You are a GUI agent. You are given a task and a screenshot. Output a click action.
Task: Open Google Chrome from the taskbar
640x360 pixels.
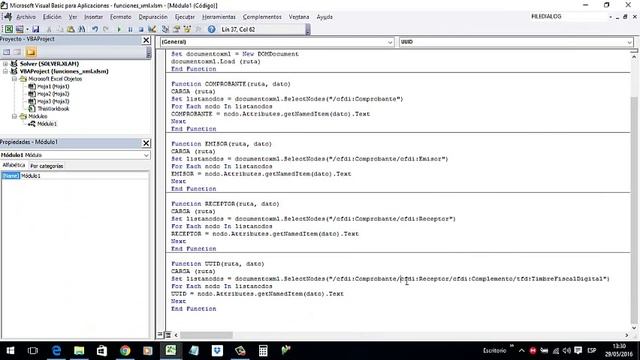pos(125,351)
